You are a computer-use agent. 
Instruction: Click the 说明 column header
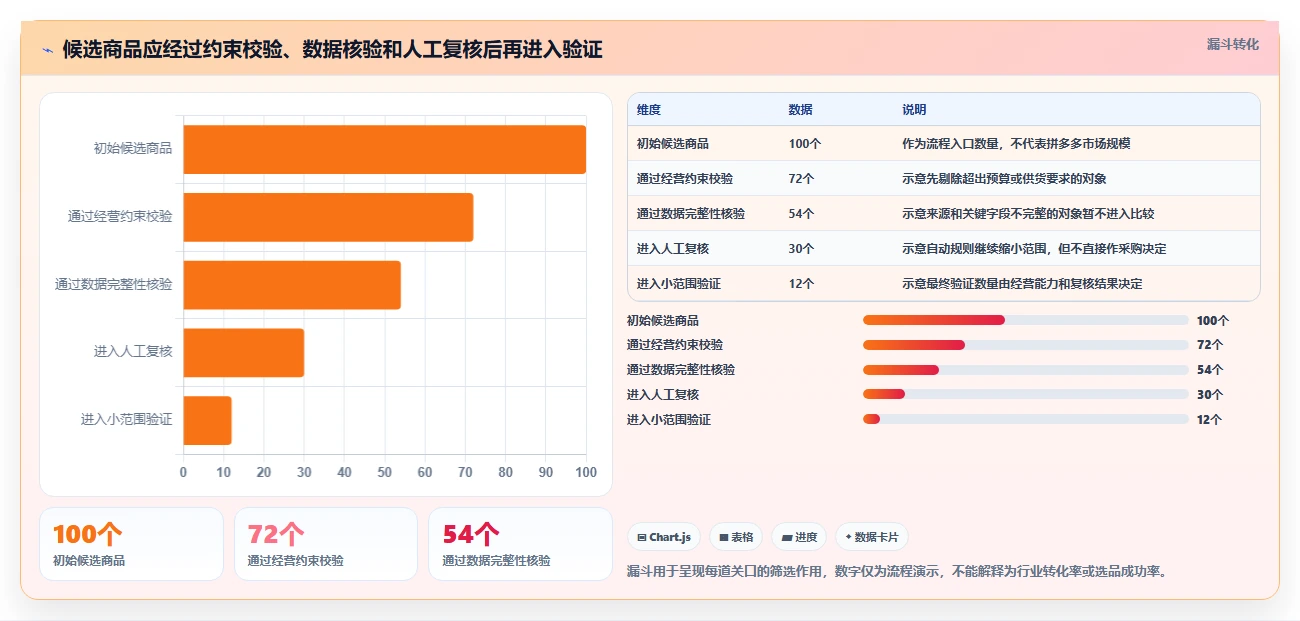tap(914, 110)
